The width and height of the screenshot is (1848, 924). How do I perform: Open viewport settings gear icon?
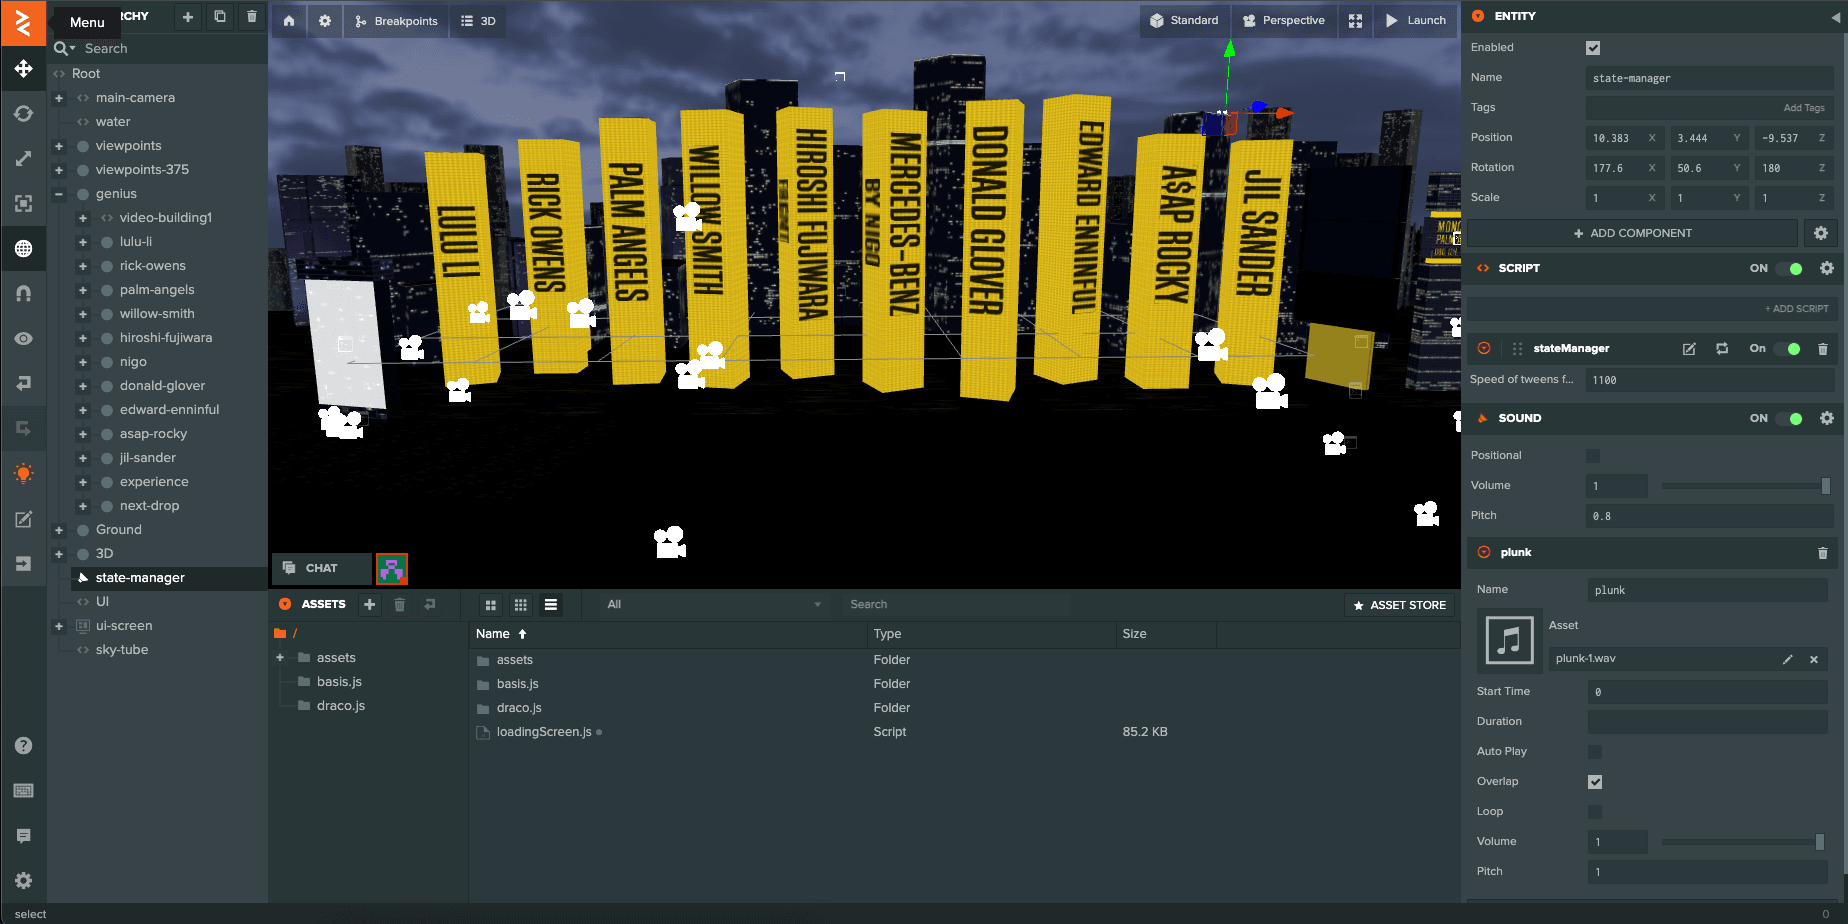click(x=325, y=21)
